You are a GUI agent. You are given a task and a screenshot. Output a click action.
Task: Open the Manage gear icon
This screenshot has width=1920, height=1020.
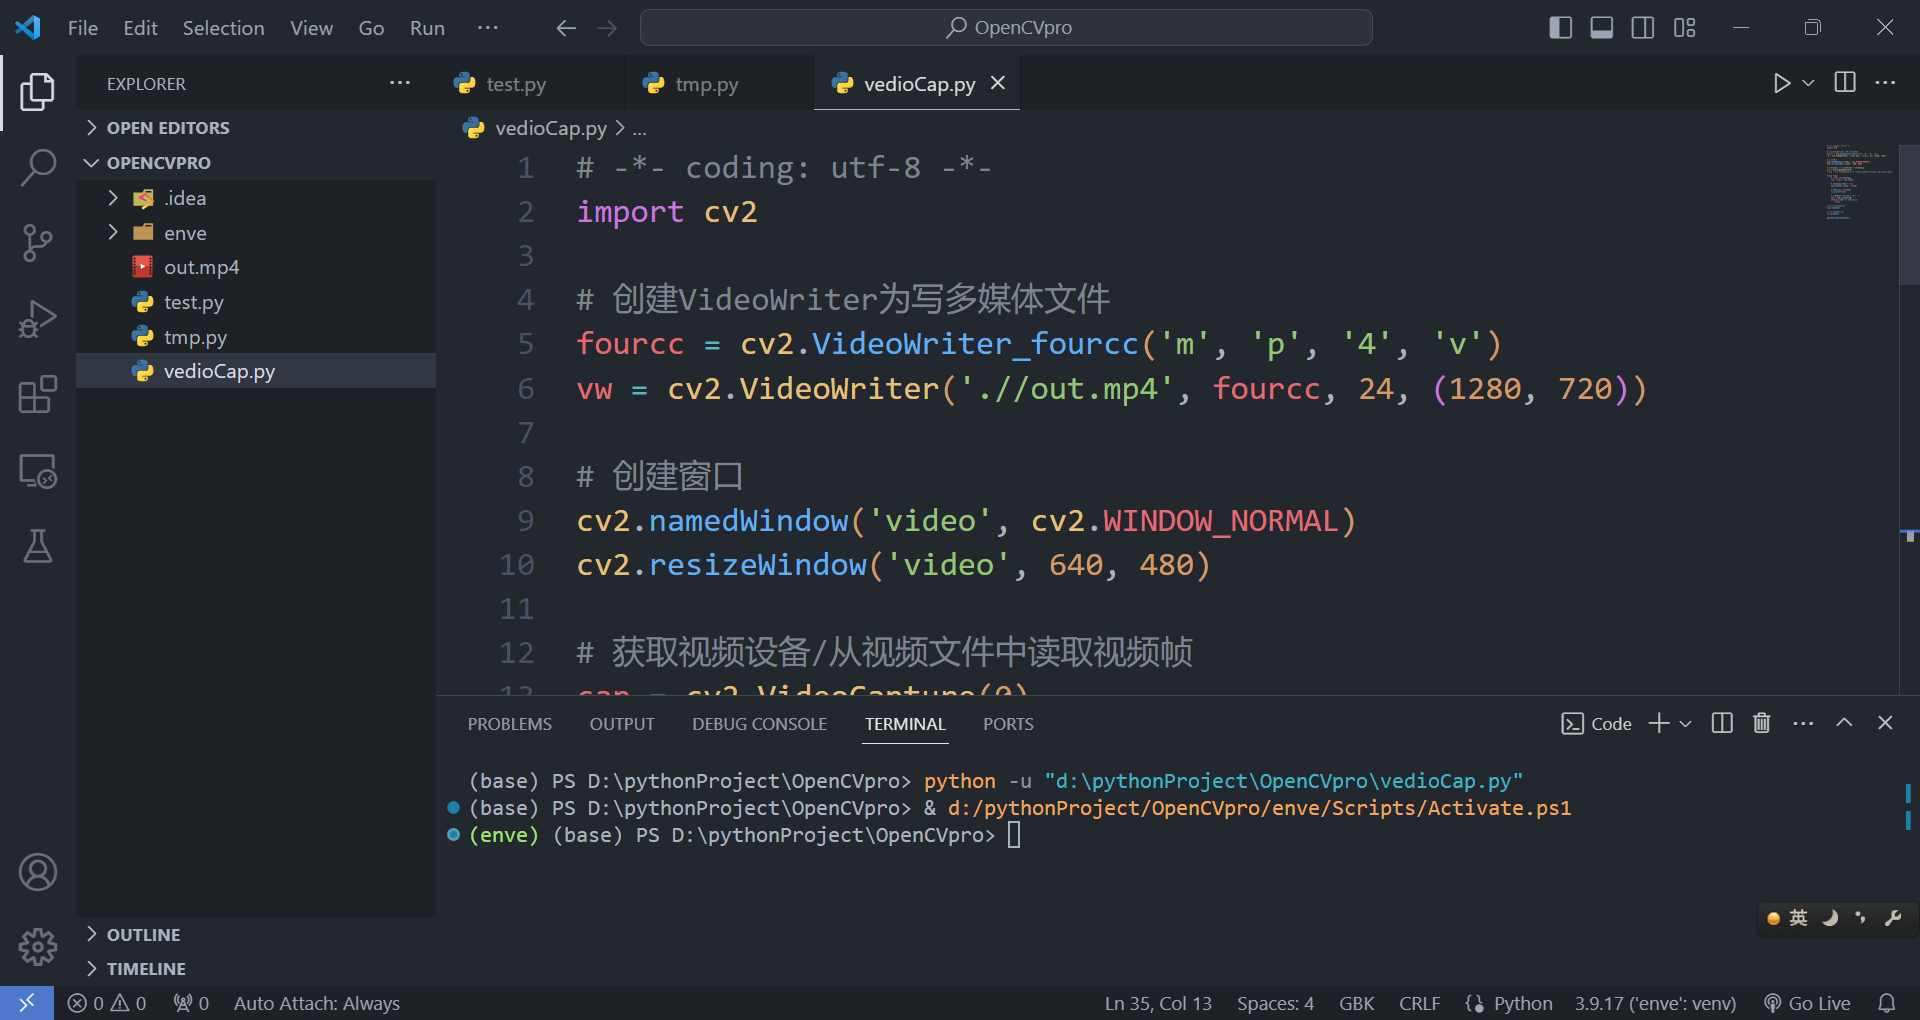37,946
